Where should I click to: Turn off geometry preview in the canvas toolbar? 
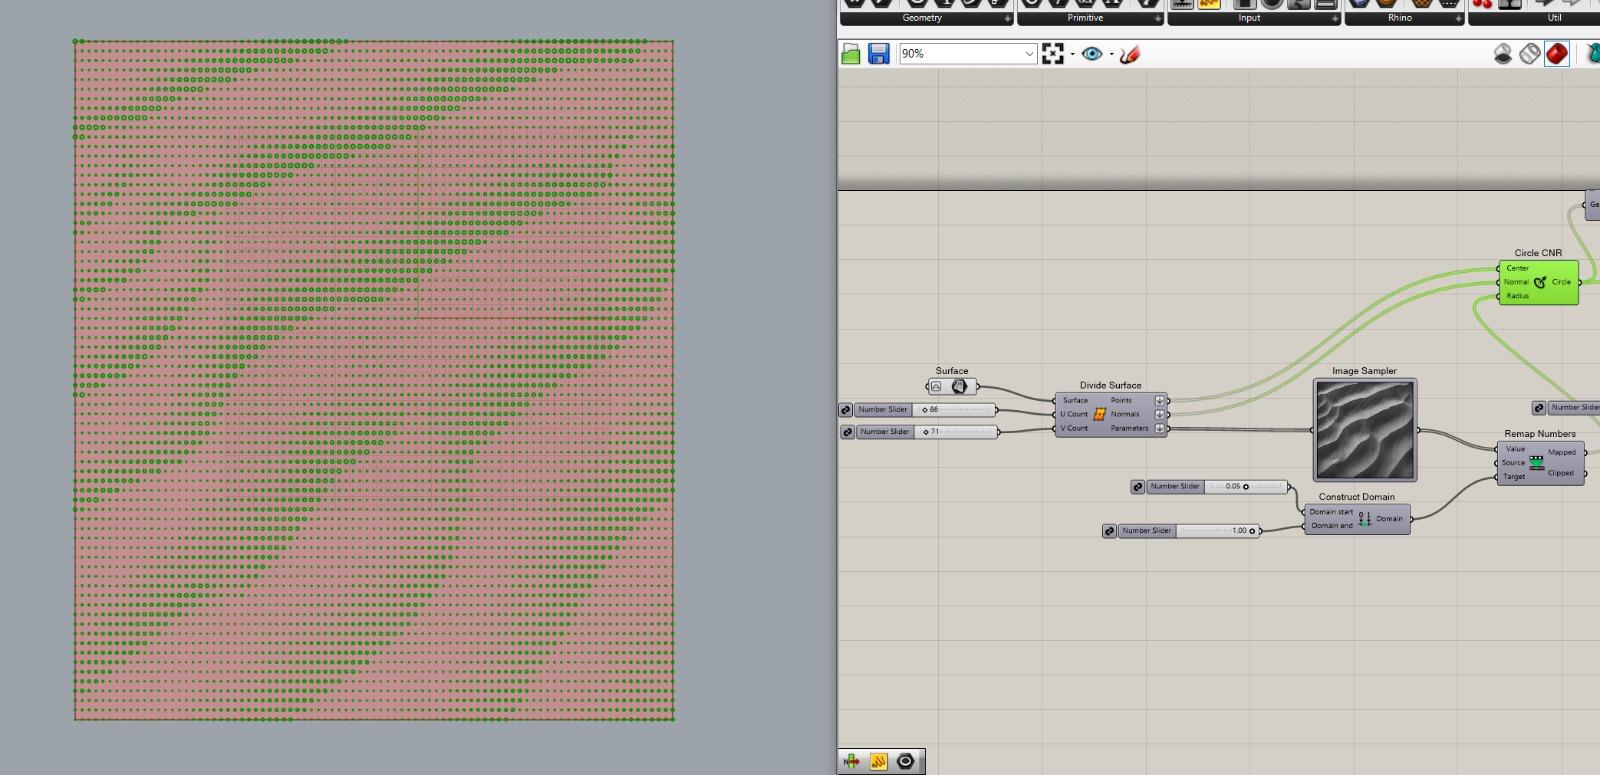tap(1503, 54)
